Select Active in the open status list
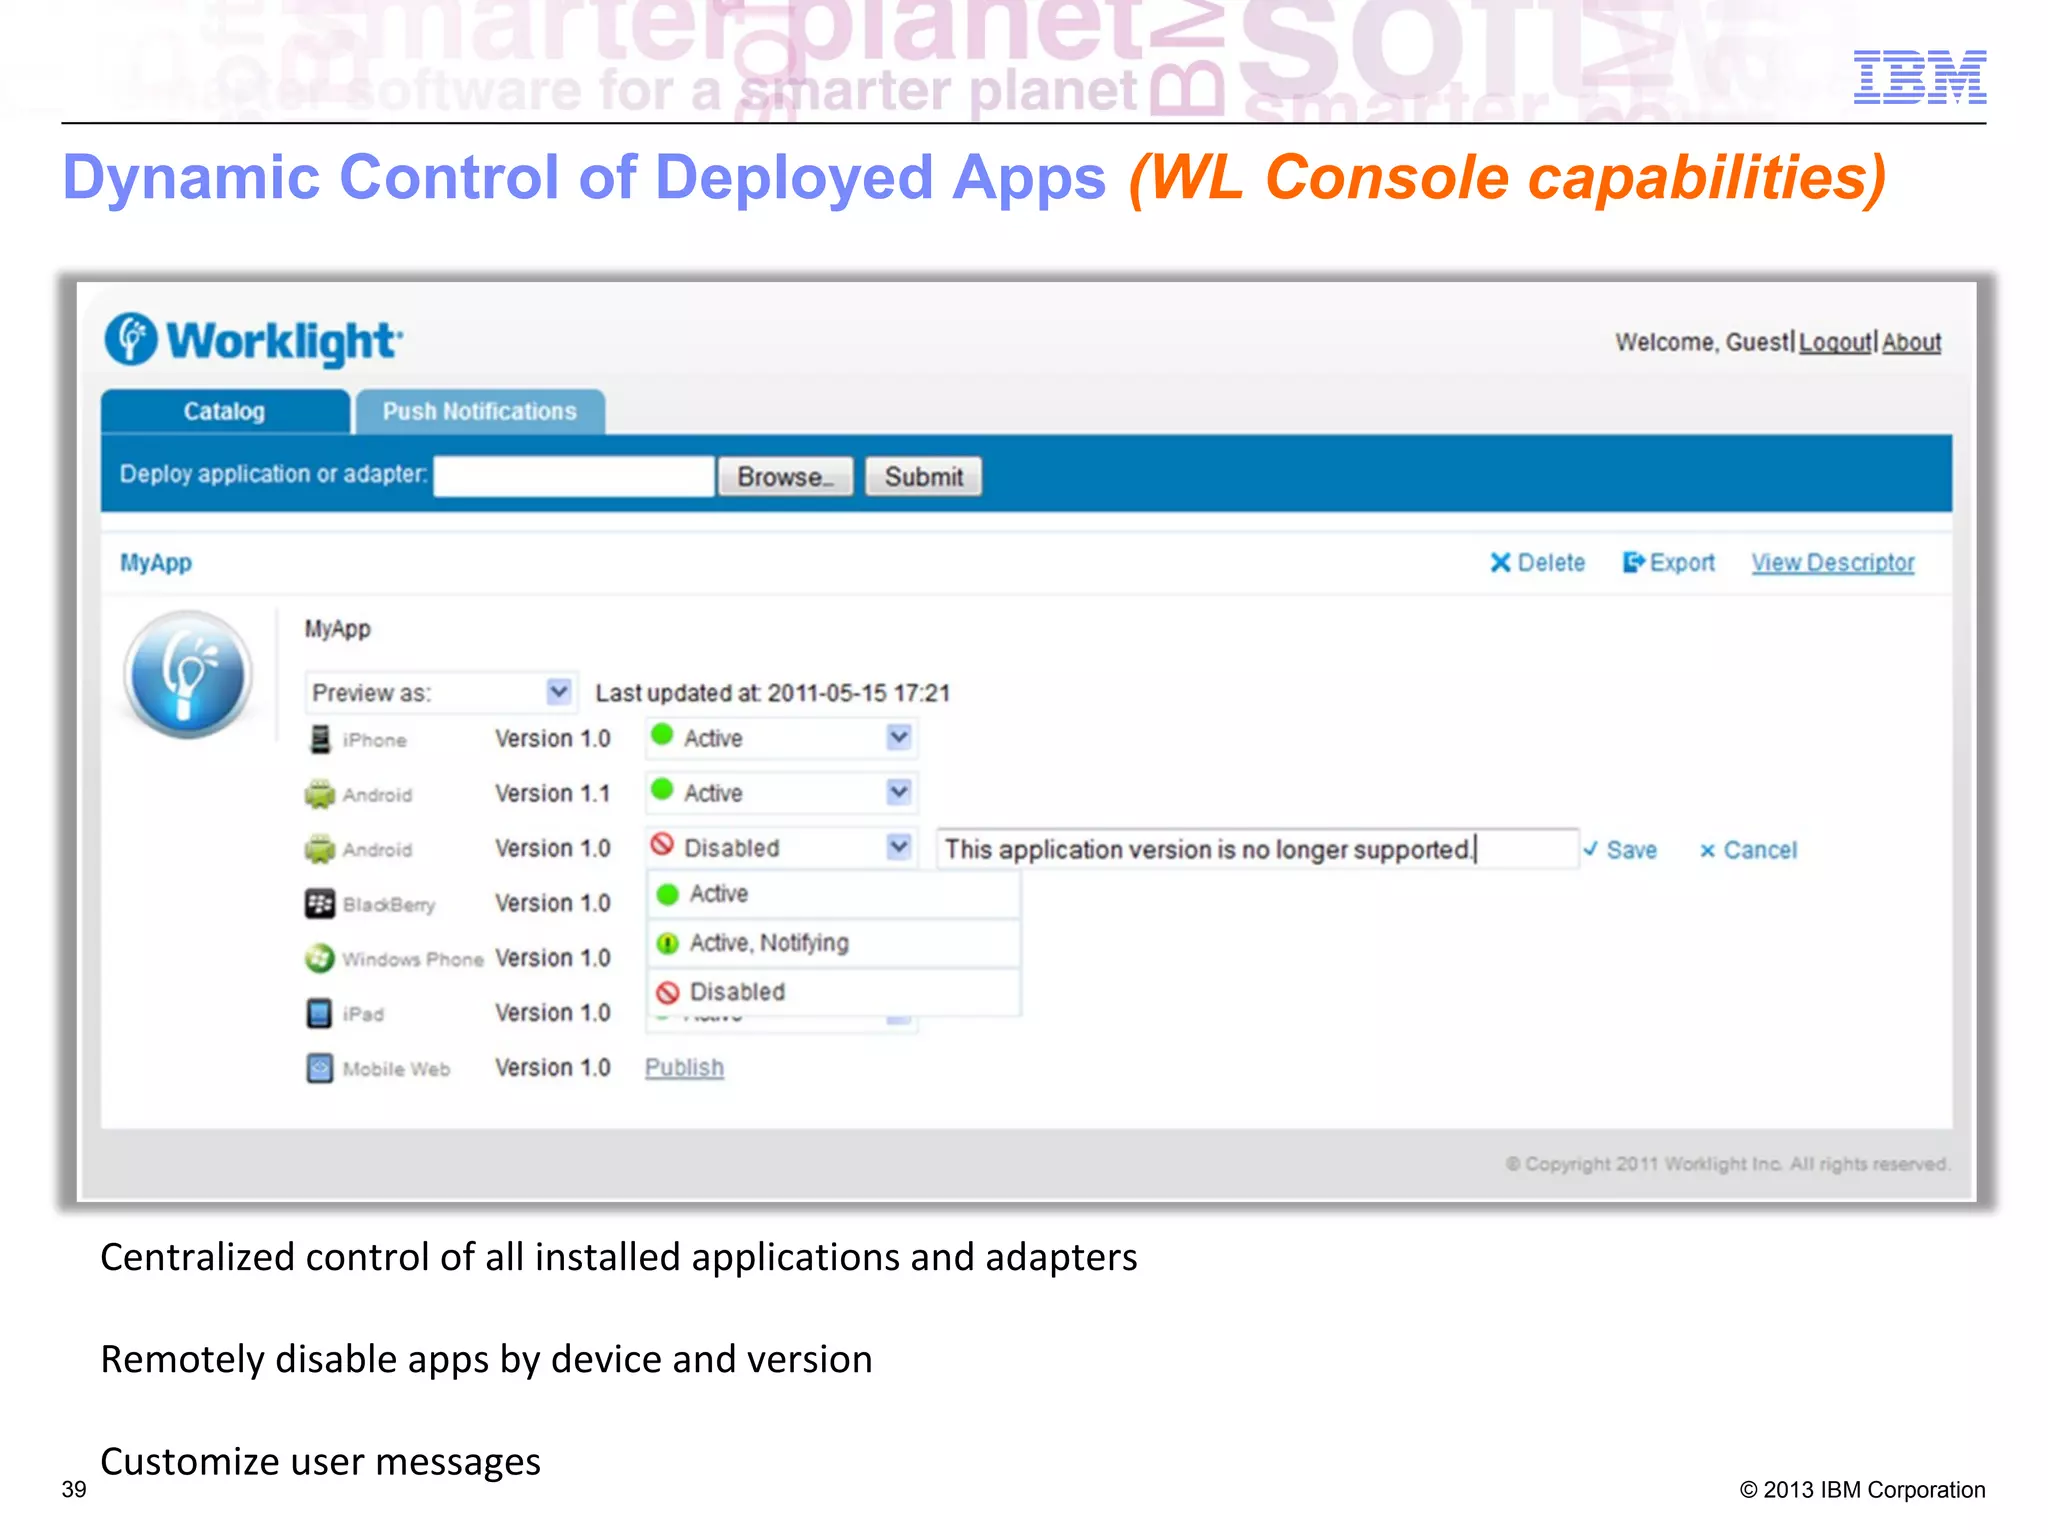The width and height of the screenshot is (2048, 1536). pyautogui.click(x=834, y=894)
